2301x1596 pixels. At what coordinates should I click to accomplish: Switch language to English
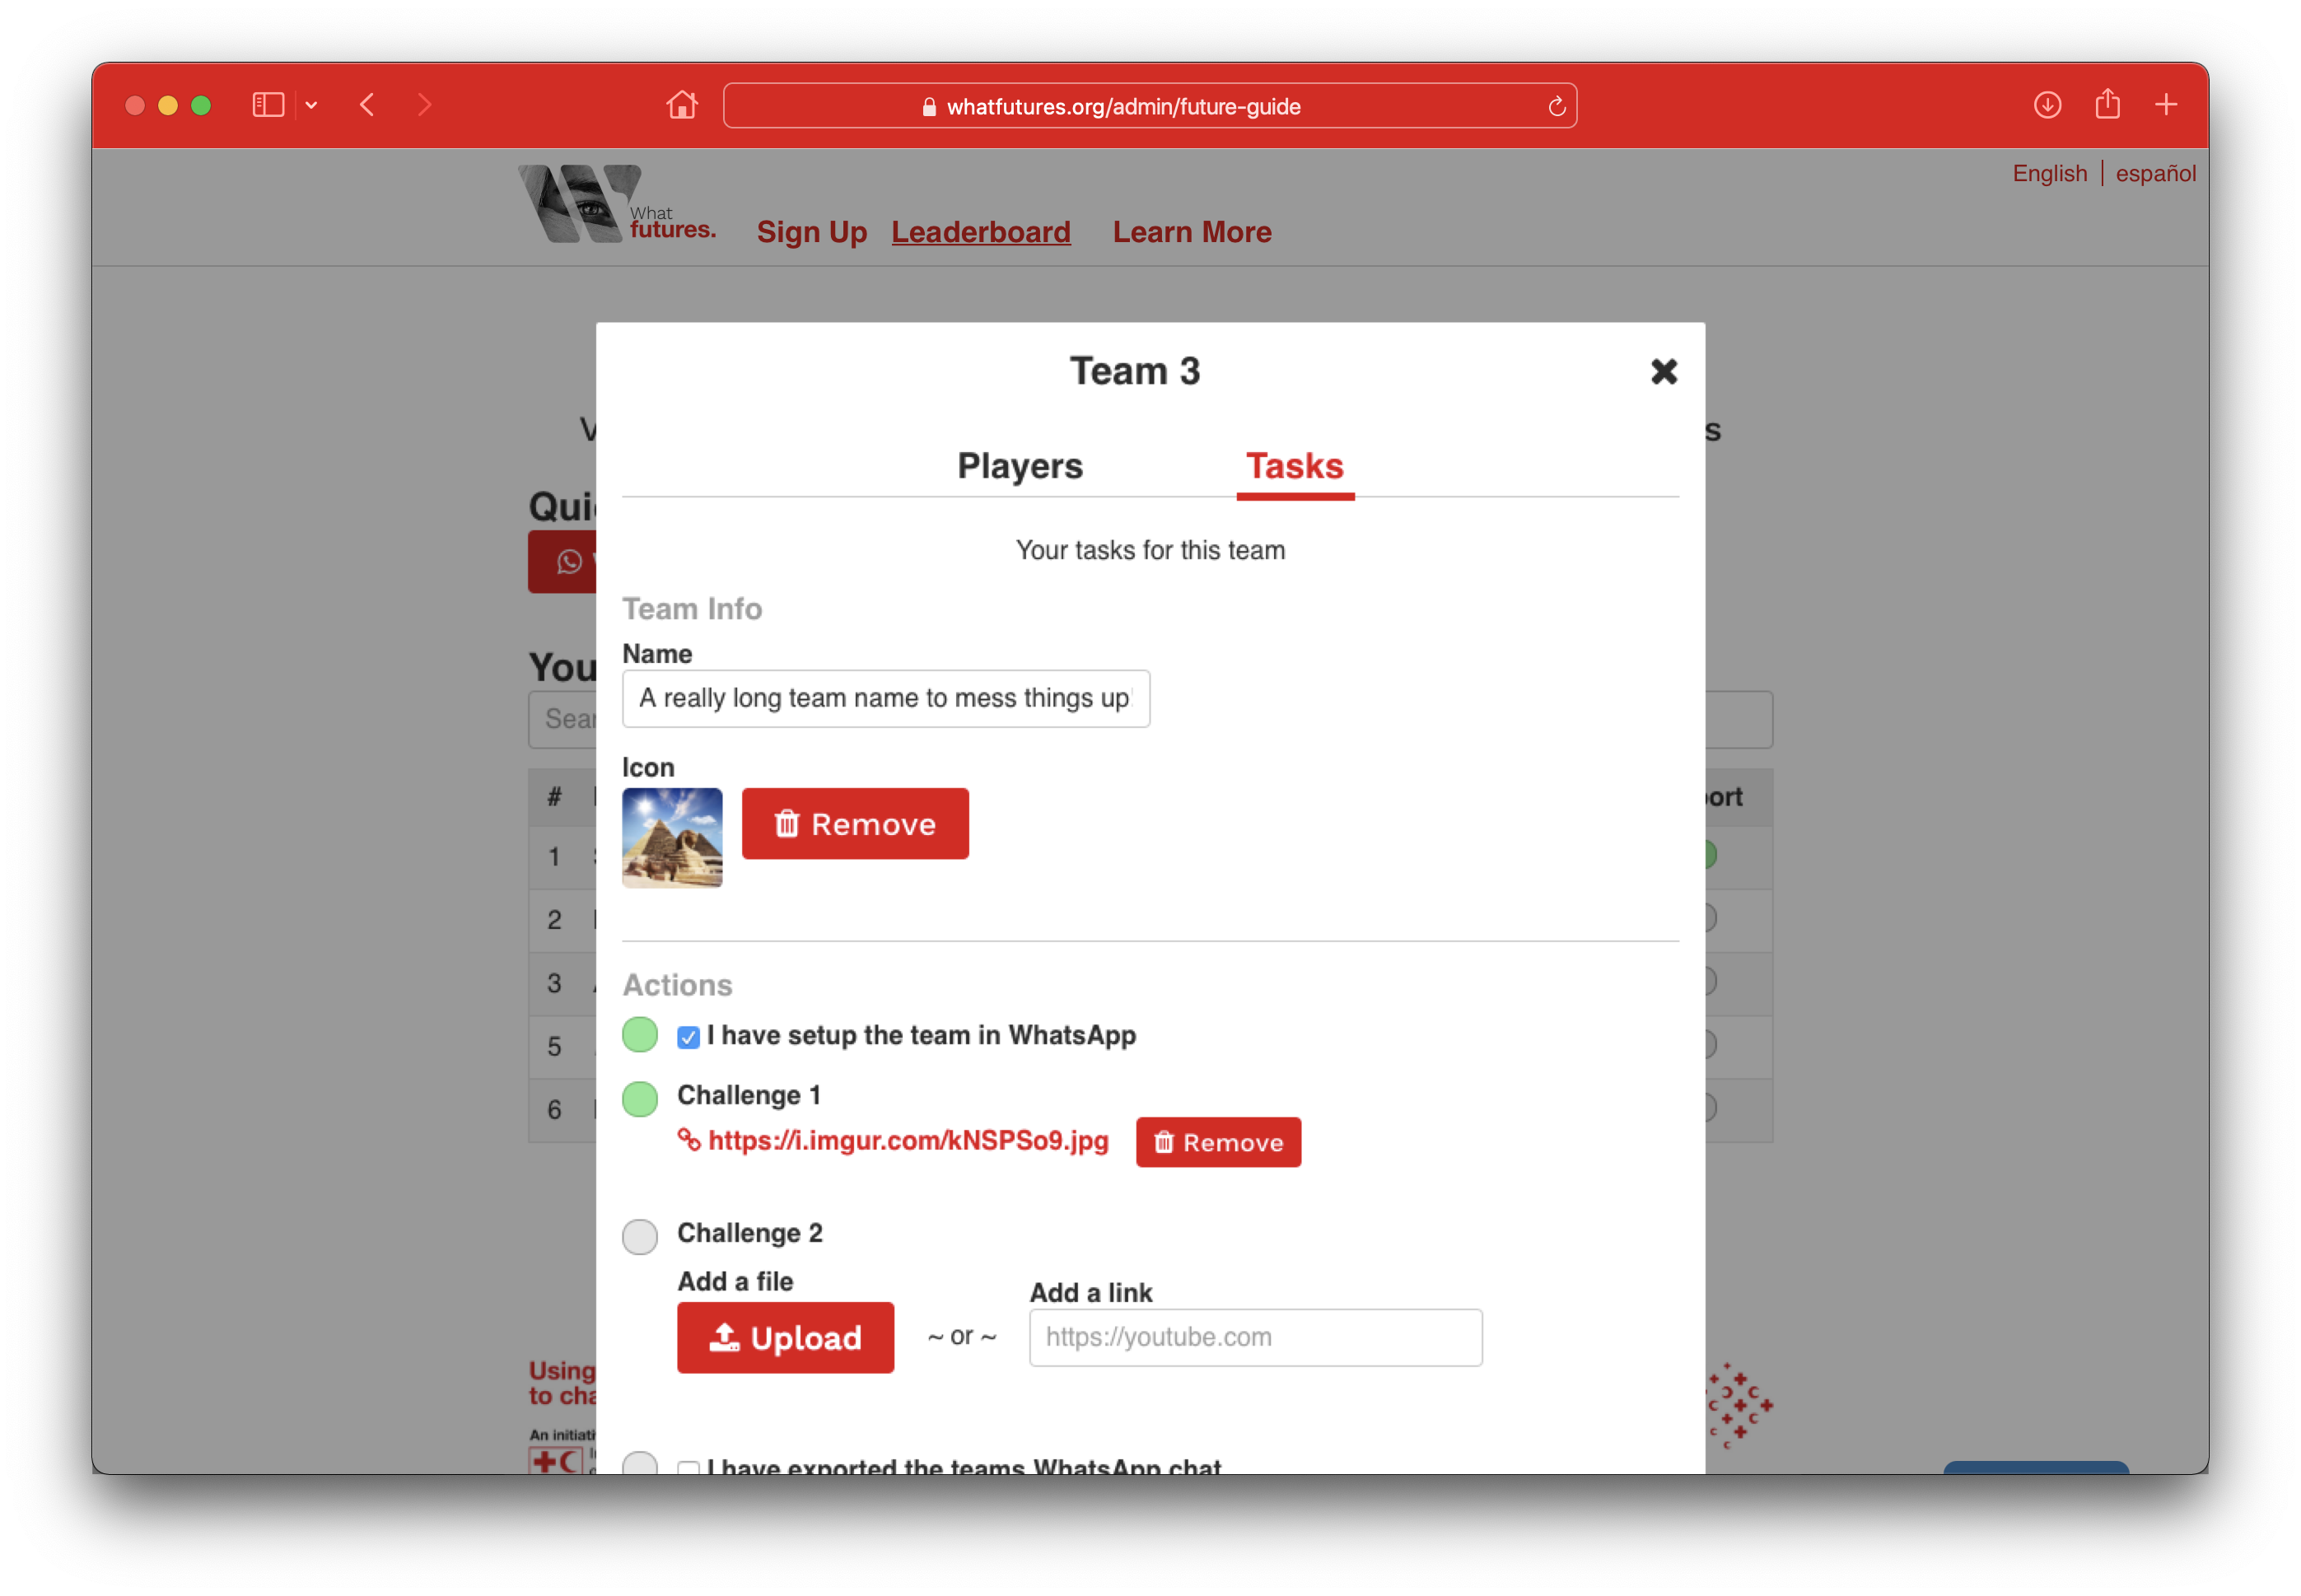tap(2049, 173)
